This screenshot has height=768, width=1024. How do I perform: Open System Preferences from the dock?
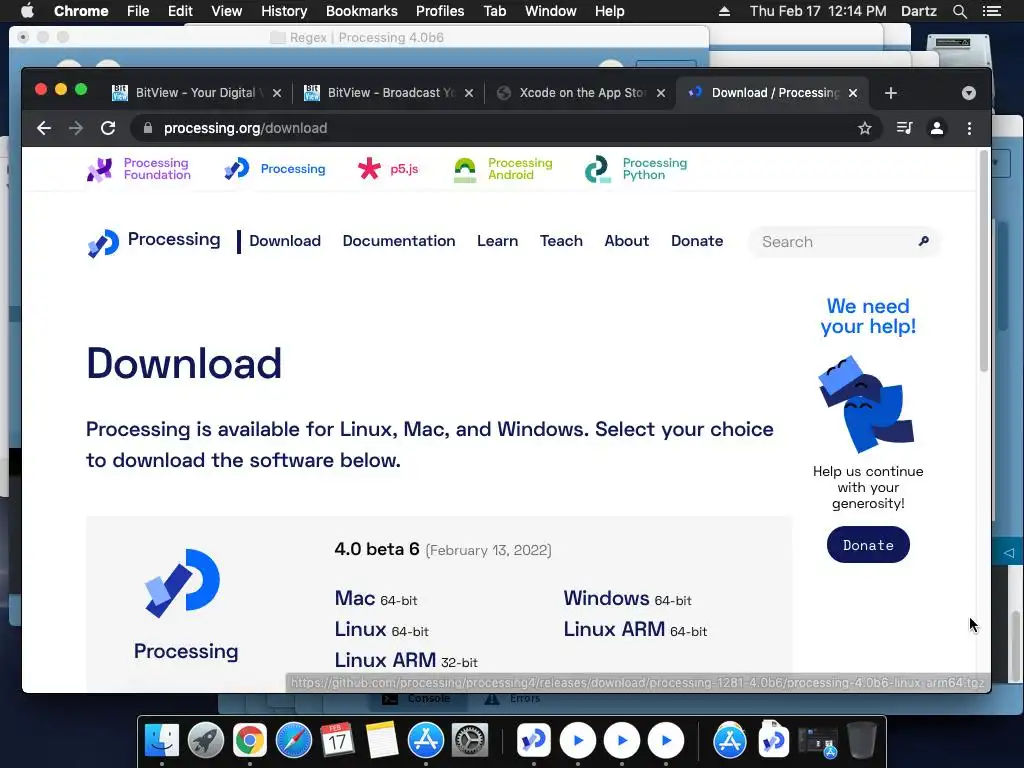tap(470, 741)
